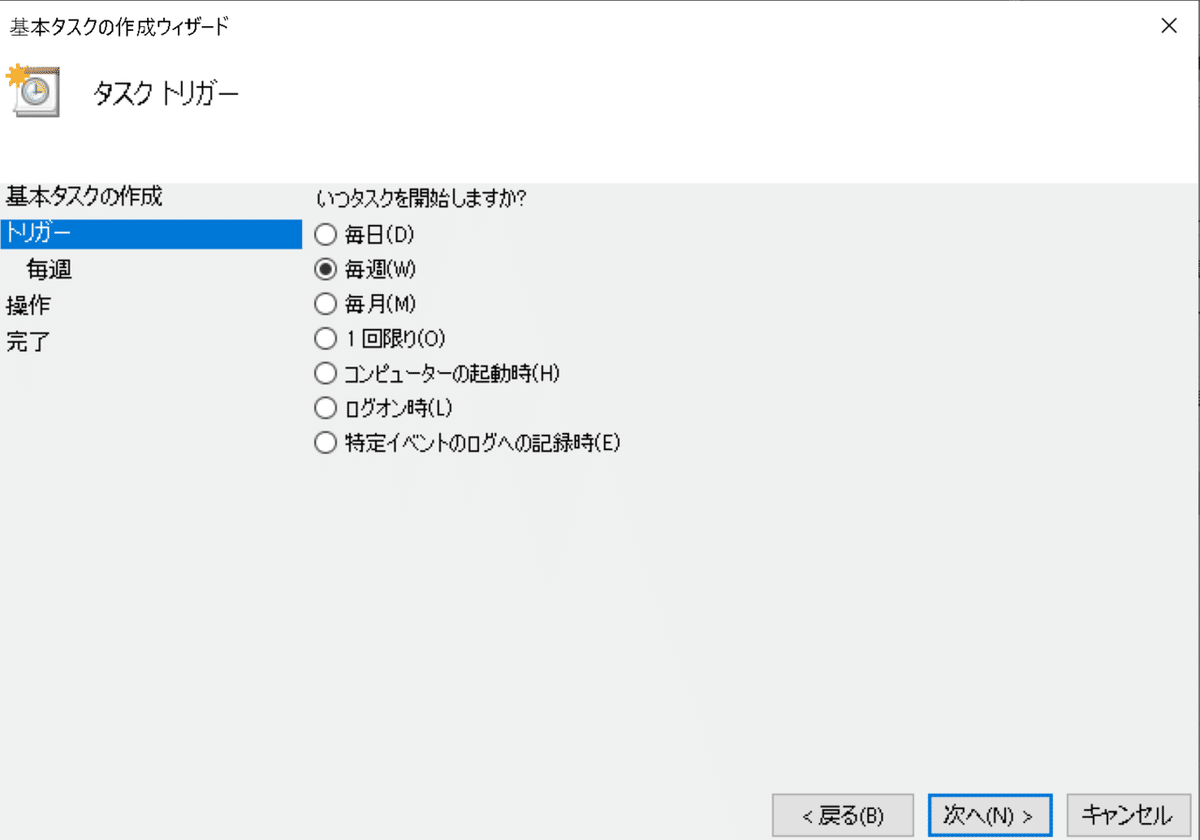
Task: Select the トリガー step in sidebar
Action: (x=151, y=233)
